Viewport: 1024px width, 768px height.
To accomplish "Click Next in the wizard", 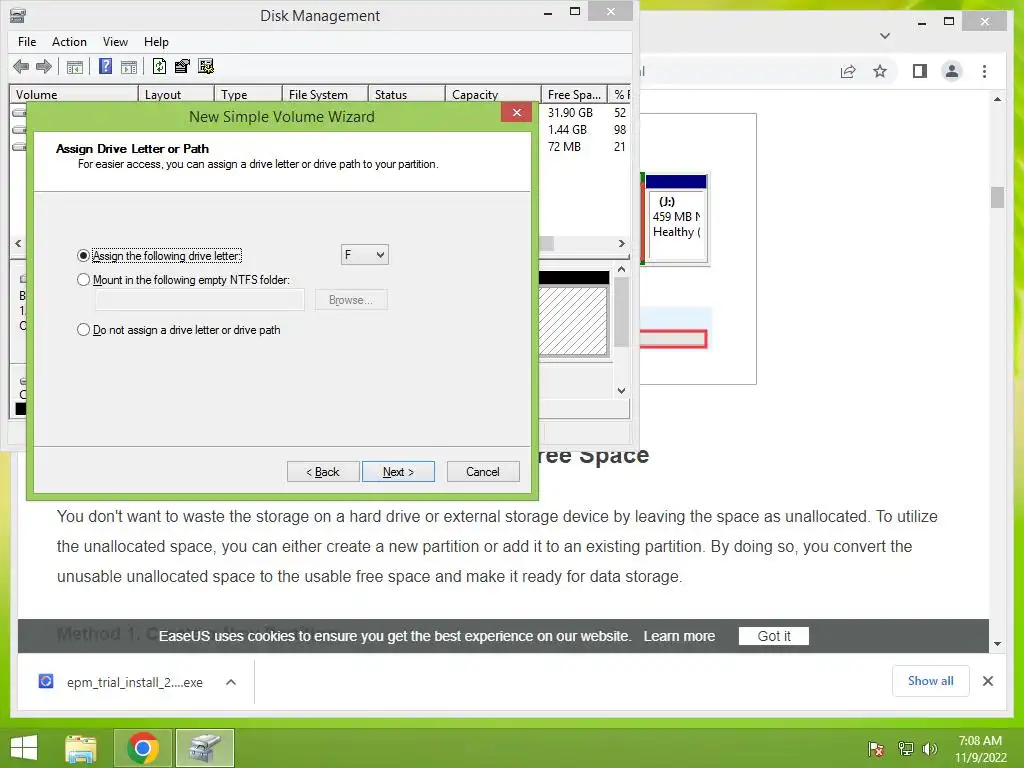I will click(398, 472).
